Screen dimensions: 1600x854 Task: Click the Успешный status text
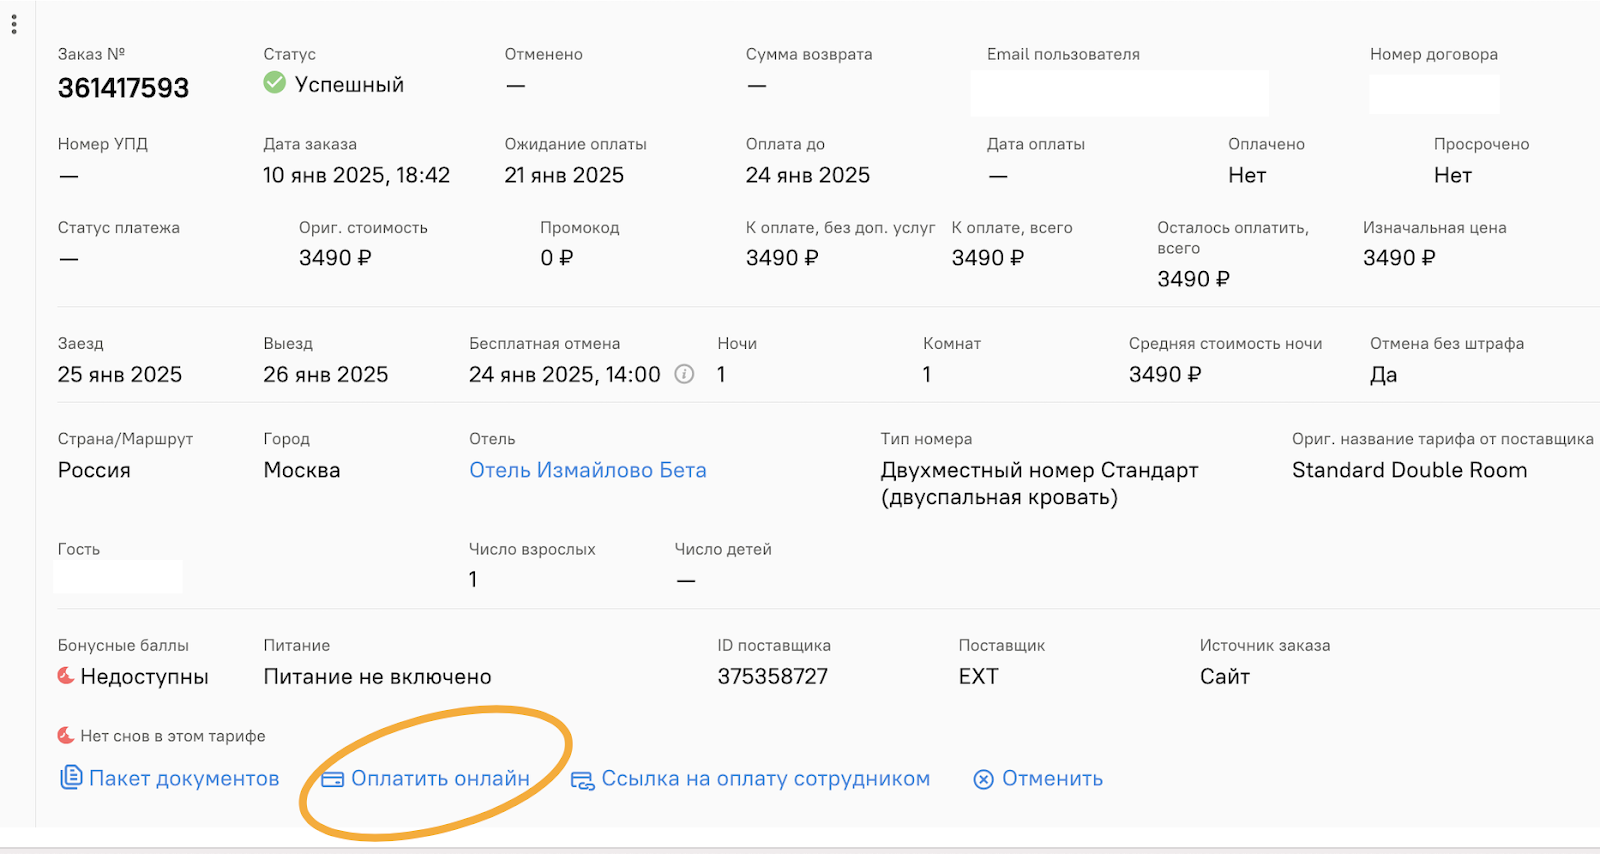pyautogui.click(x=349, y=85)
